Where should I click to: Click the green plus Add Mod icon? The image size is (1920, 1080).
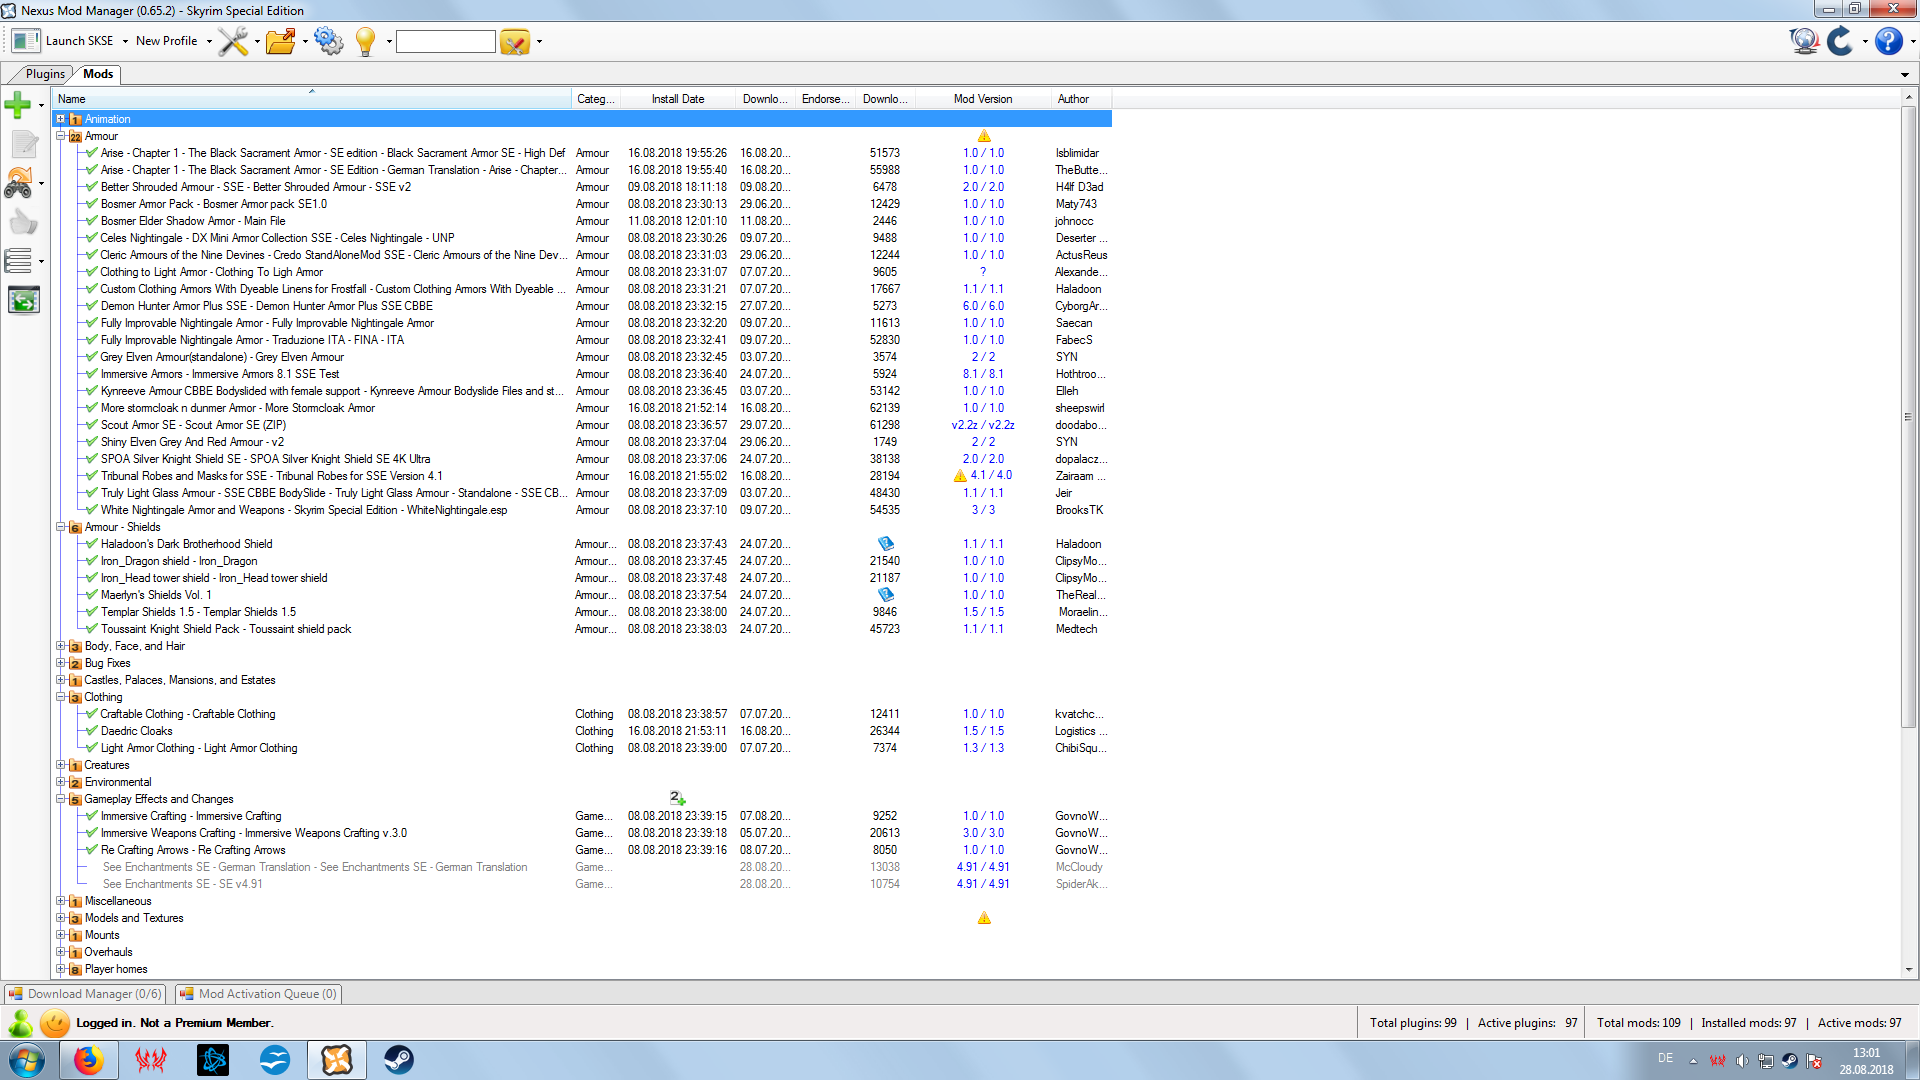(18, 104)
